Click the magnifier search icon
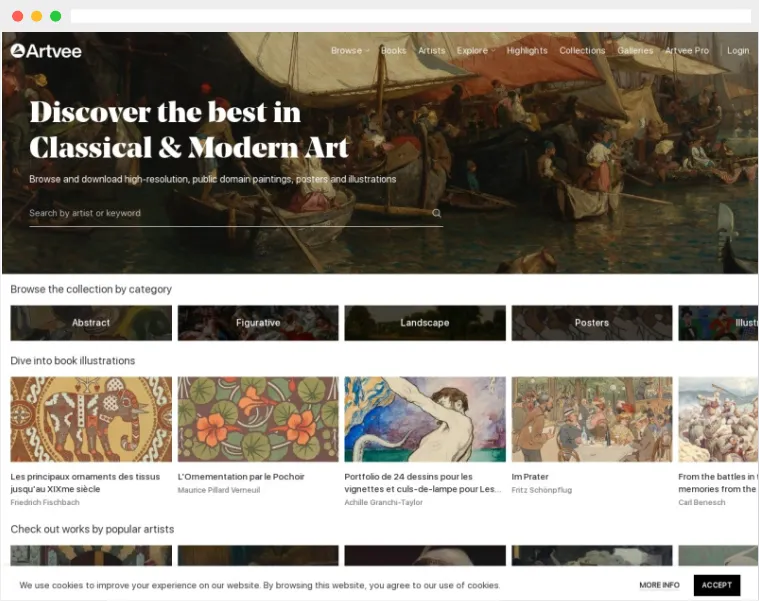This screenshot has width=759, height=601. (436, 213)
